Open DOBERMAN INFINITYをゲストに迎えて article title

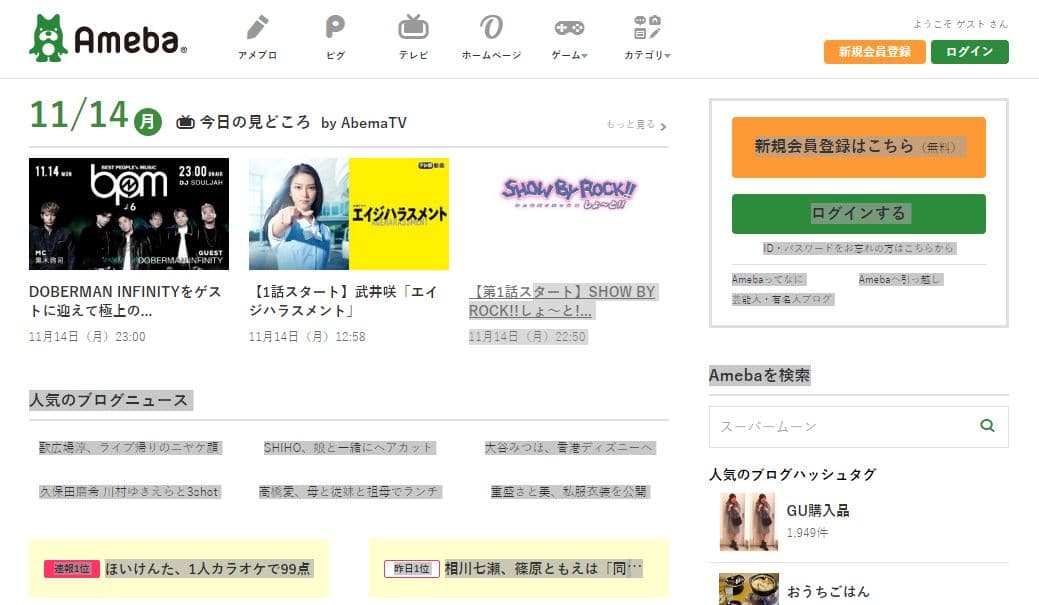(x=125, y=301)
